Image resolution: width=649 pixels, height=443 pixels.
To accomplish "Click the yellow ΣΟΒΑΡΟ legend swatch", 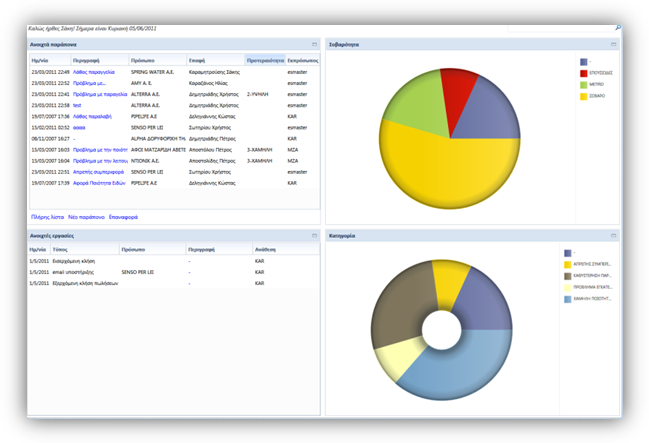I will click(x=584, y=96).
